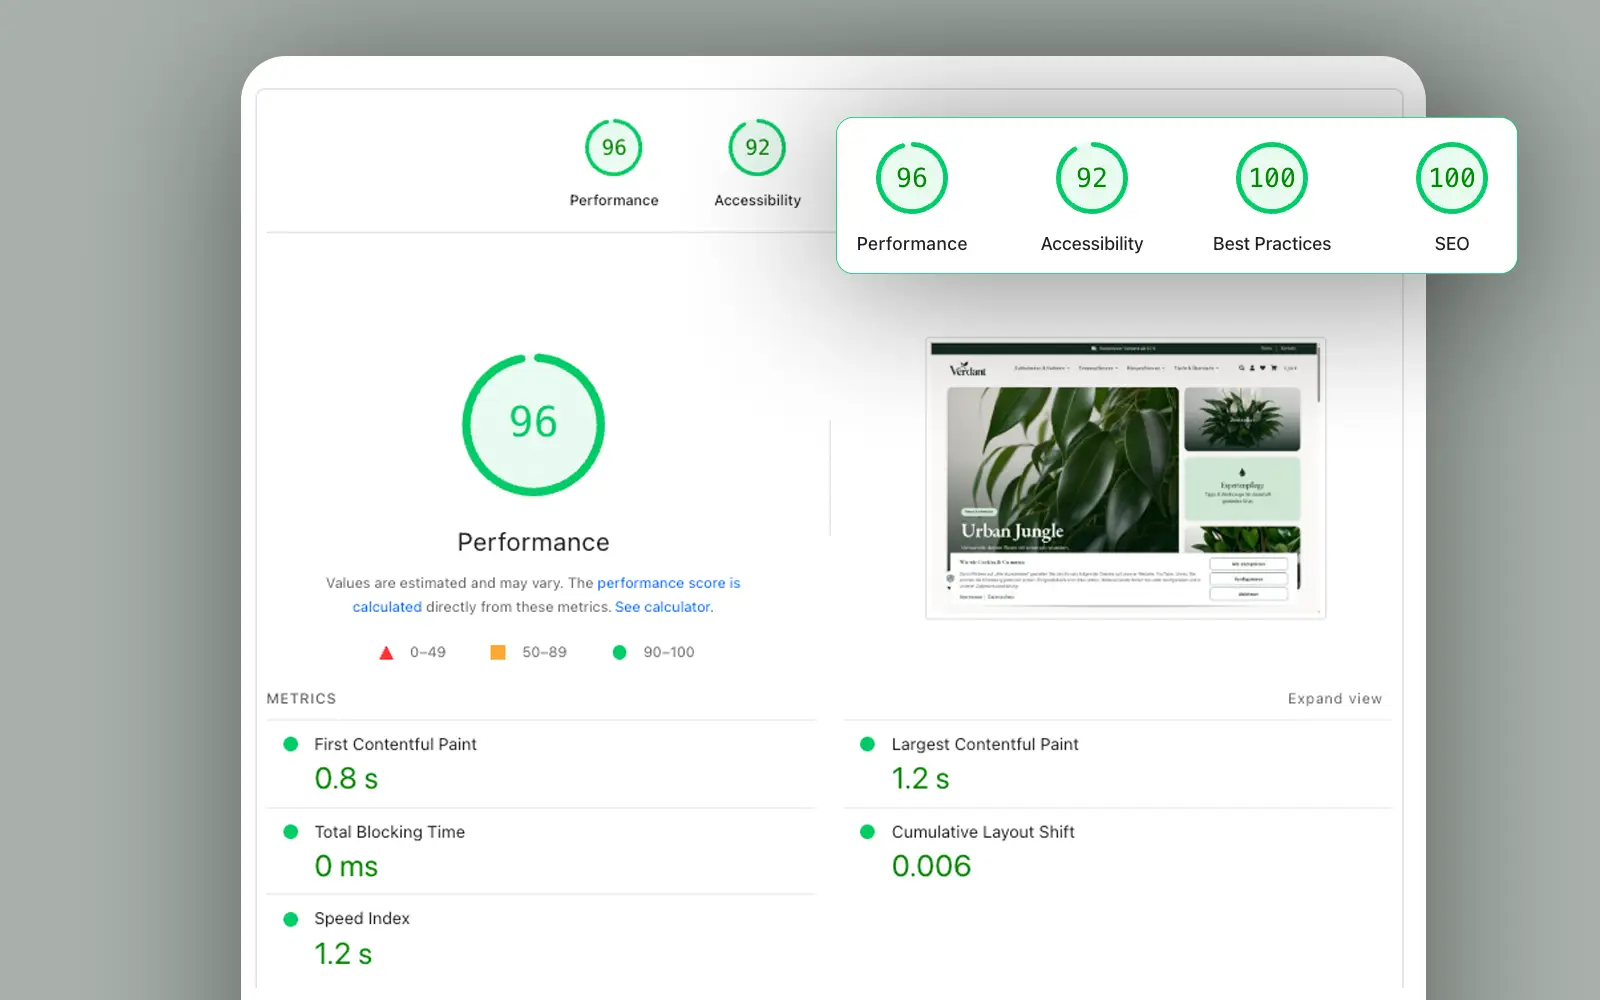Click the First Contentful Paint label
The height and width of the screenshot is (1000, 1600).
click(x=395, y=744)
